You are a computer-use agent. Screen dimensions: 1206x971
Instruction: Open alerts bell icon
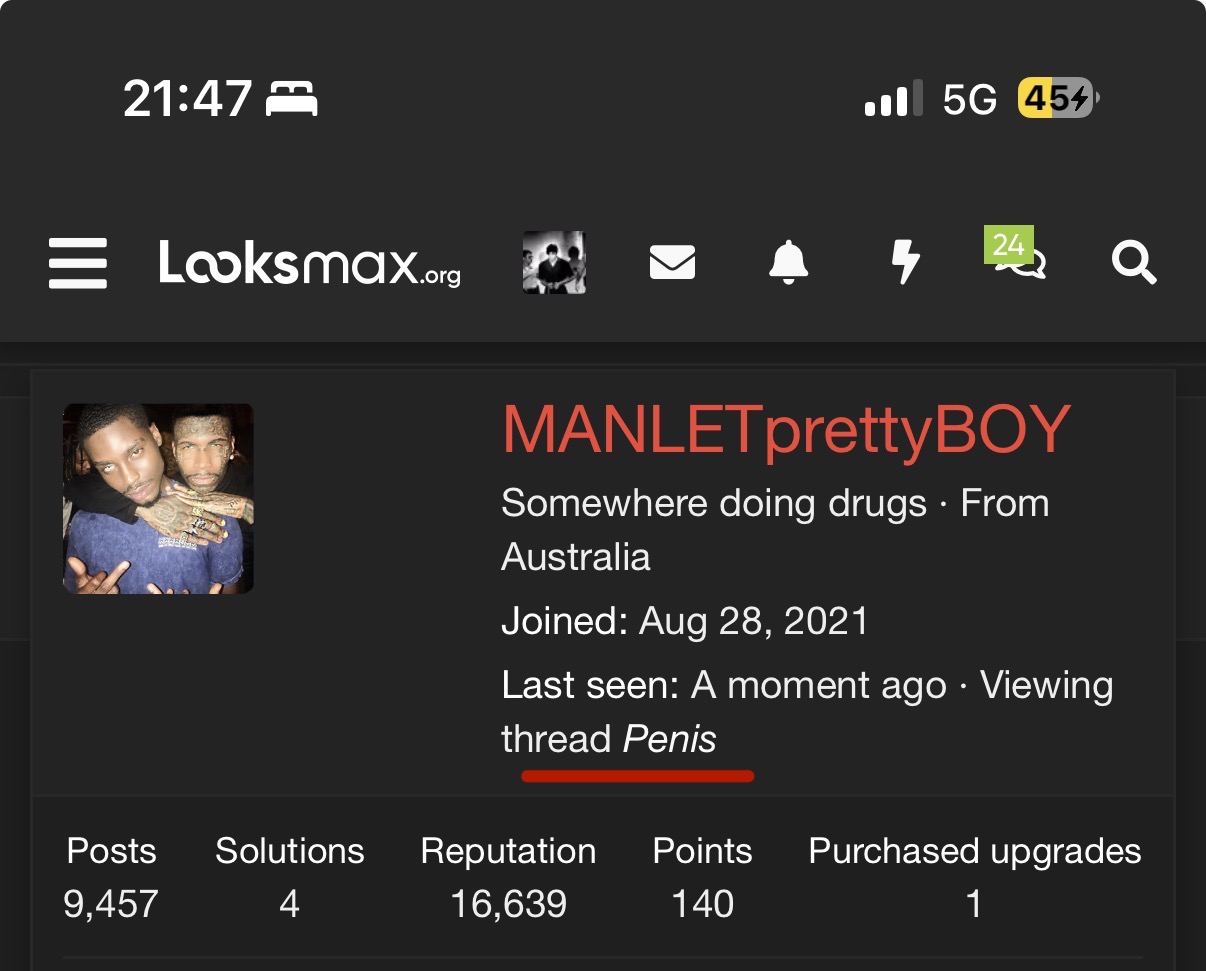click(788, 263)
